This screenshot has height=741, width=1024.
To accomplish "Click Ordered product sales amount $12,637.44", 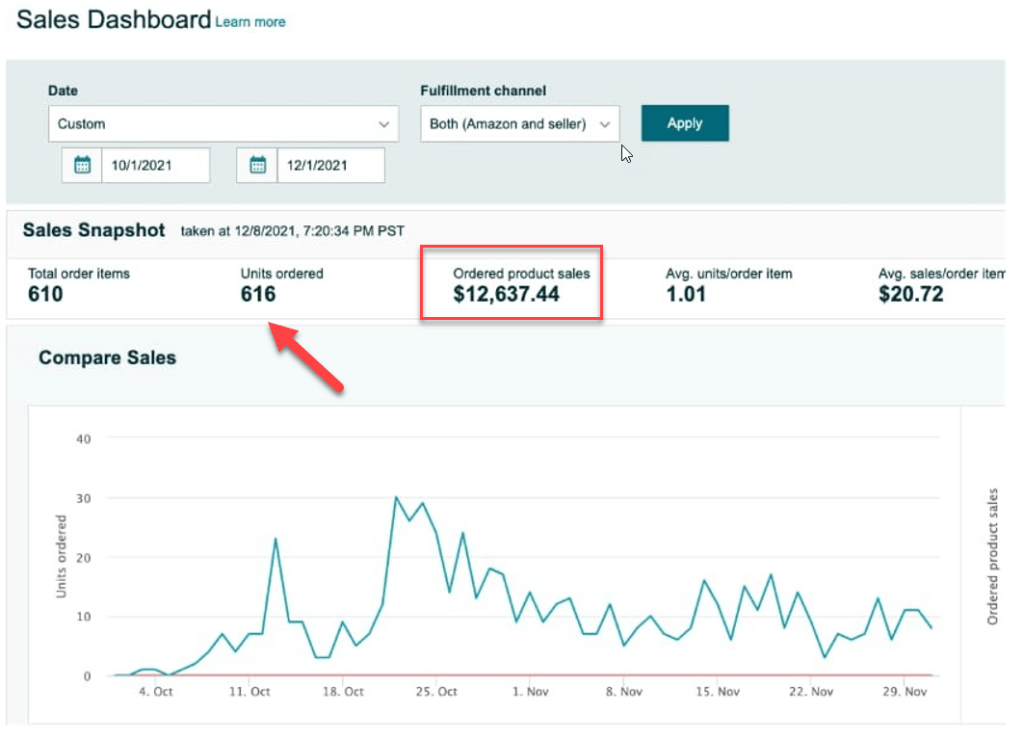I will click(506, 294).
